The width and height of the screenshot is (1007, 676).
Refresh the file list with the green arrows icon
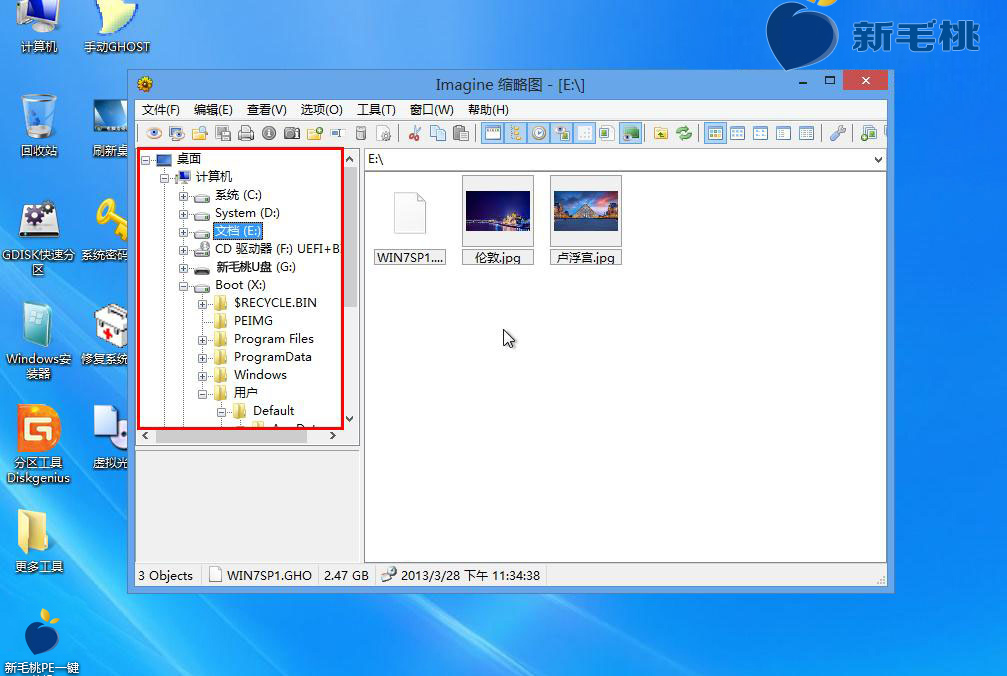click(x=684, y=134)
